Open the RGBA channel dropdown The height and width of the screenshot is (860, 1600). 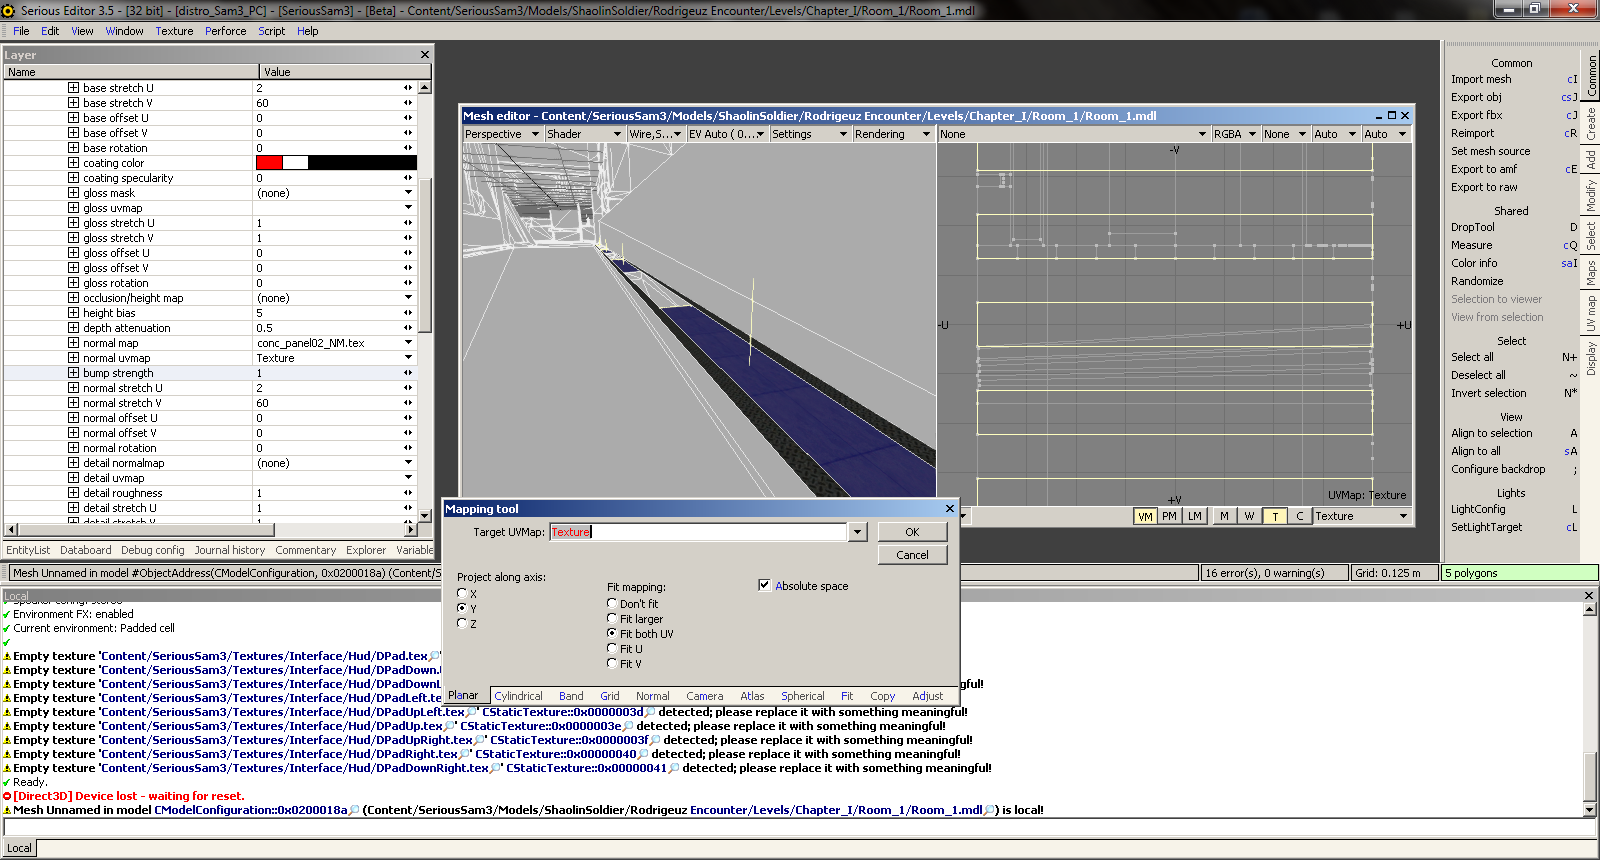click(1235, 134)
